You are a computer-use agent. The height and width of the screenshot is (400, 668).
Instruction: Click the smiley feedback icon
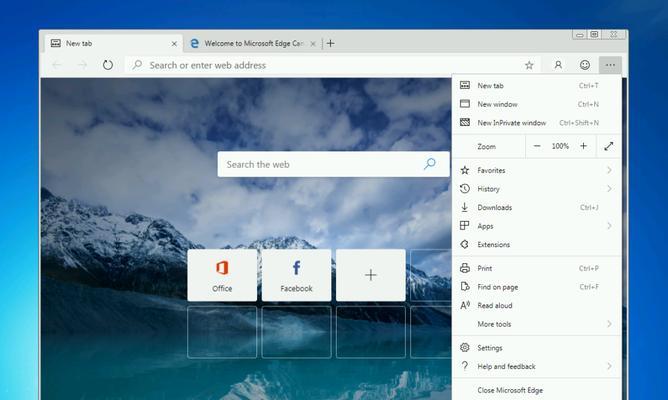(585, 65)
